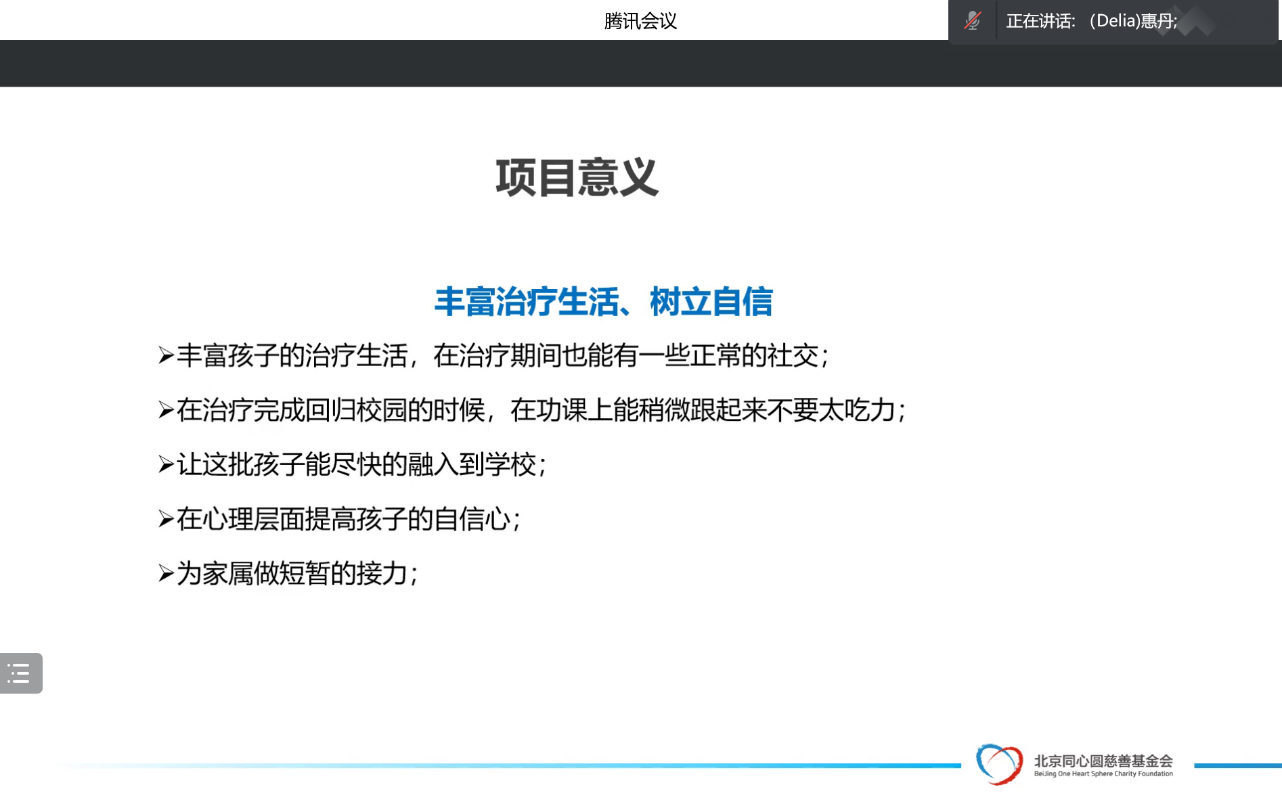Click the long blue footer line
The height and width of the screenshot is (808, 1282).
click(500, 766)
